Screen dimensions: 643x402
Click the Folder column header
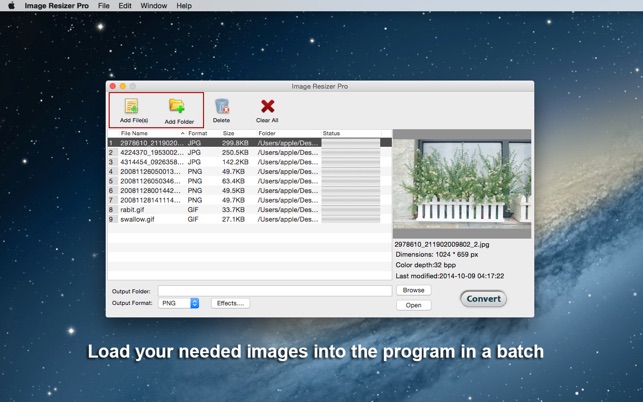(289, 133)
